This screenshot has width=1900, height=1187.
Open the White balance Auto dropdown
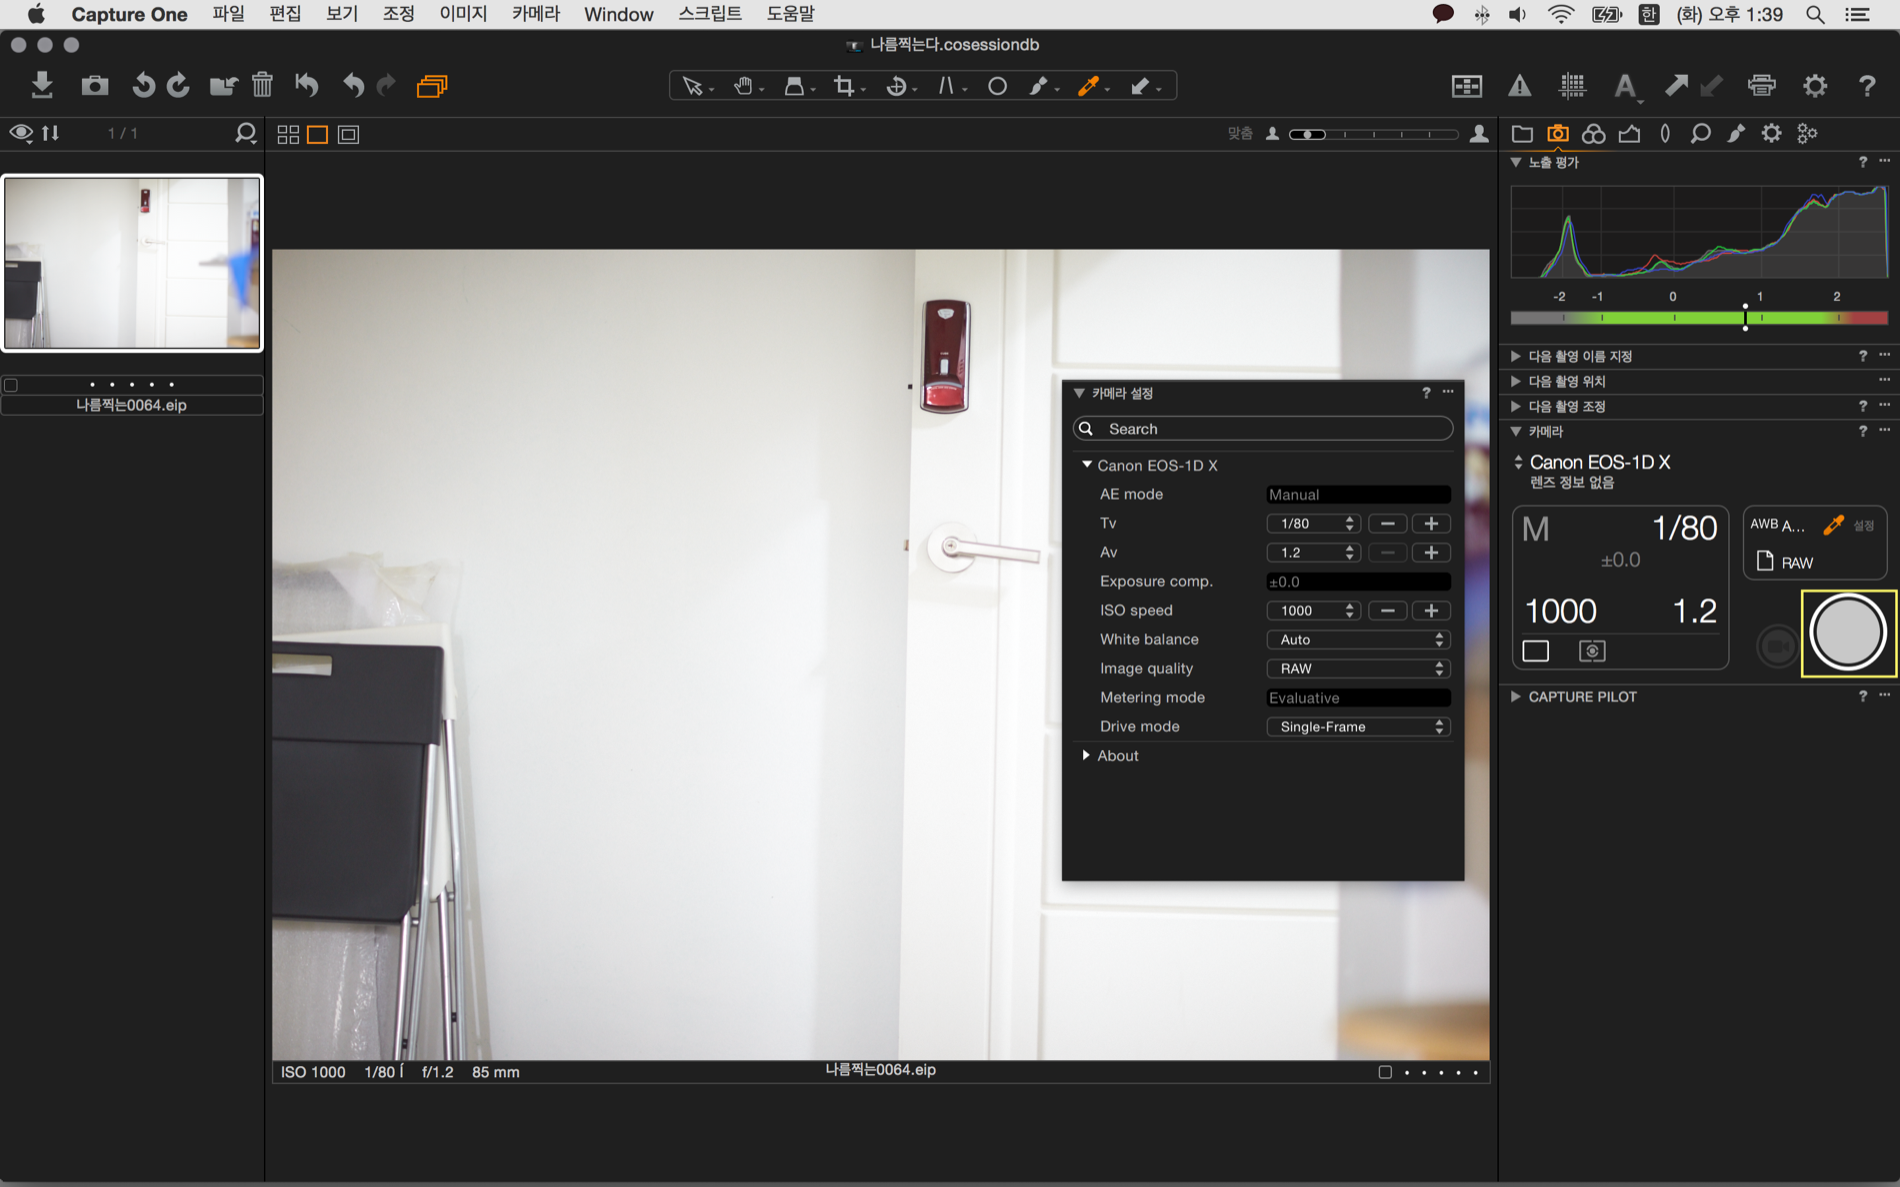click(x=1357, y=640)
